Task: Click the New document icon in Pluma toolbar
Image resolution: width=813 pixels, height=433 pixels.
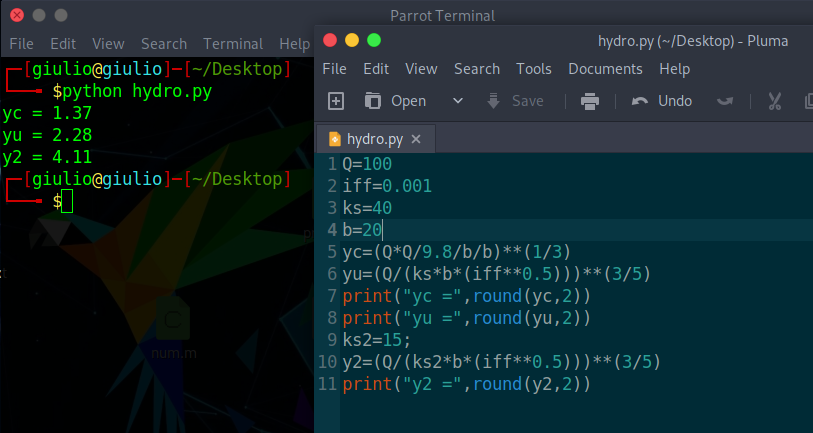Action: [x=336, y=101]
